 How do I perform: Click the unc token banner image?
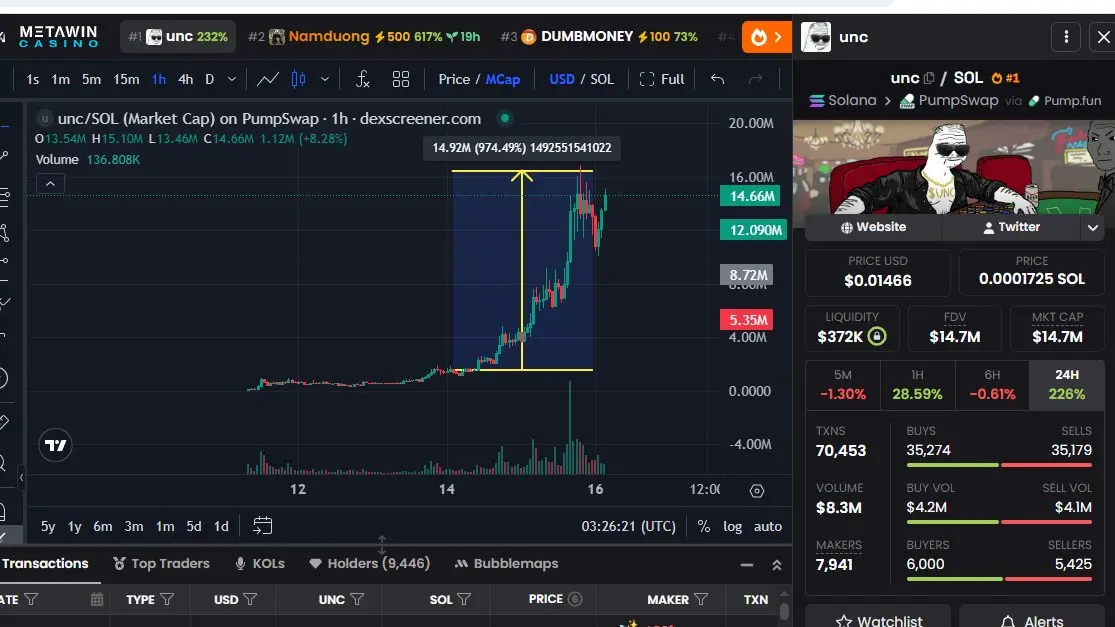pyautogui.click(x=954, y=166)
